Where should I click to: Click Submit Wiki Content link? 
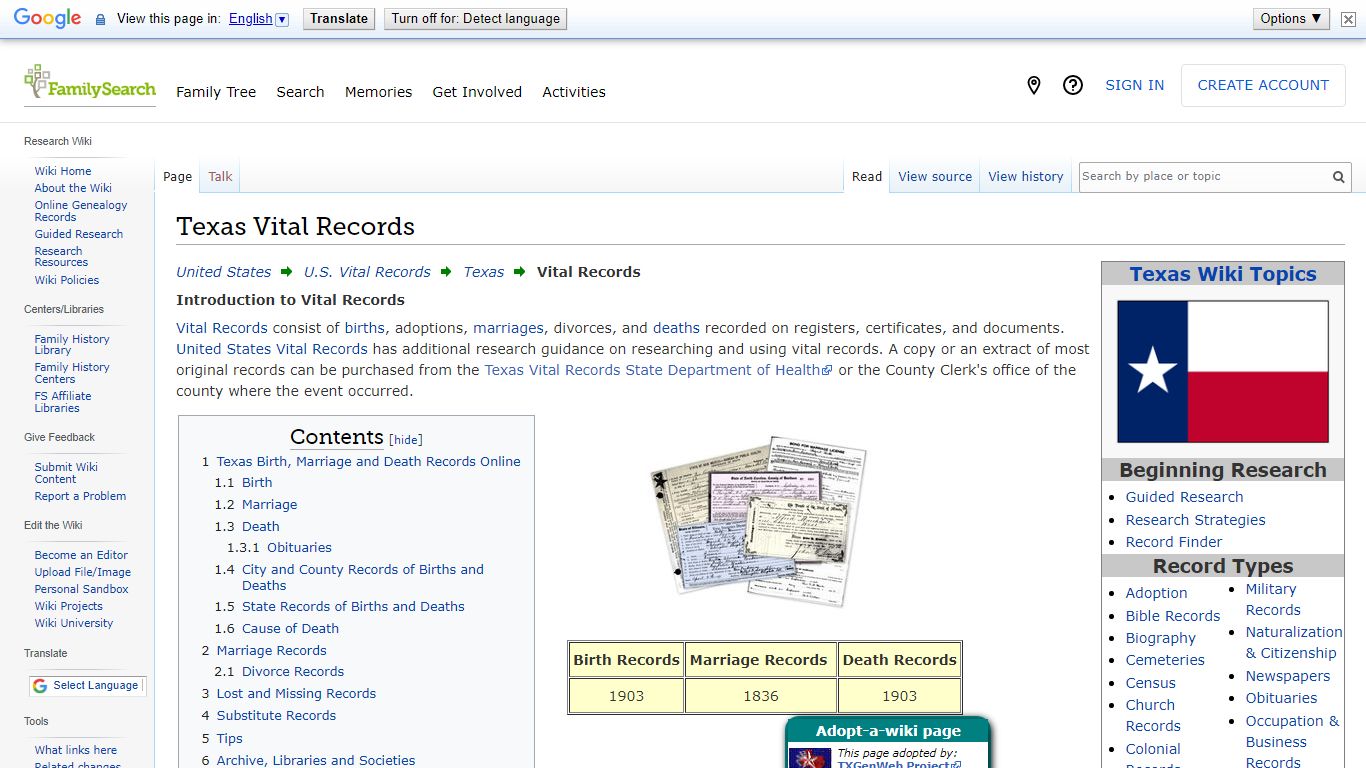click(66, 473)
